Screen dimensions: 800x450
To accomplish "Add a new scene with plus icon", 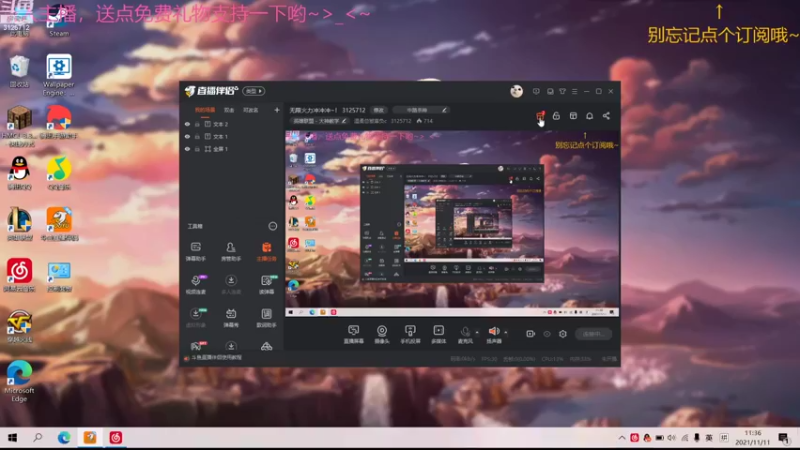I will 277,110.
